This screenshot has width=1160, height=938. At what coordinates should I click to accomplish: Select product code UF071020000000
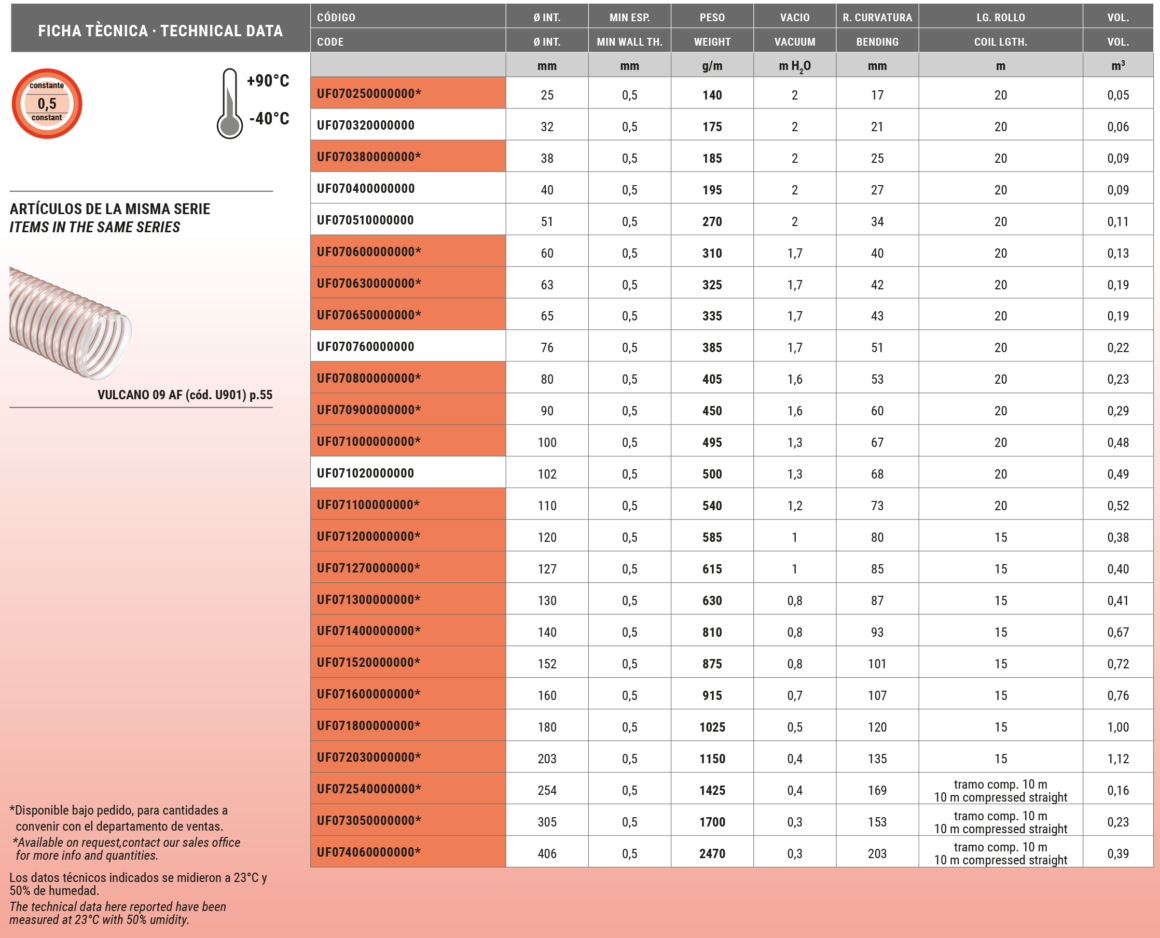pos(365,473)
